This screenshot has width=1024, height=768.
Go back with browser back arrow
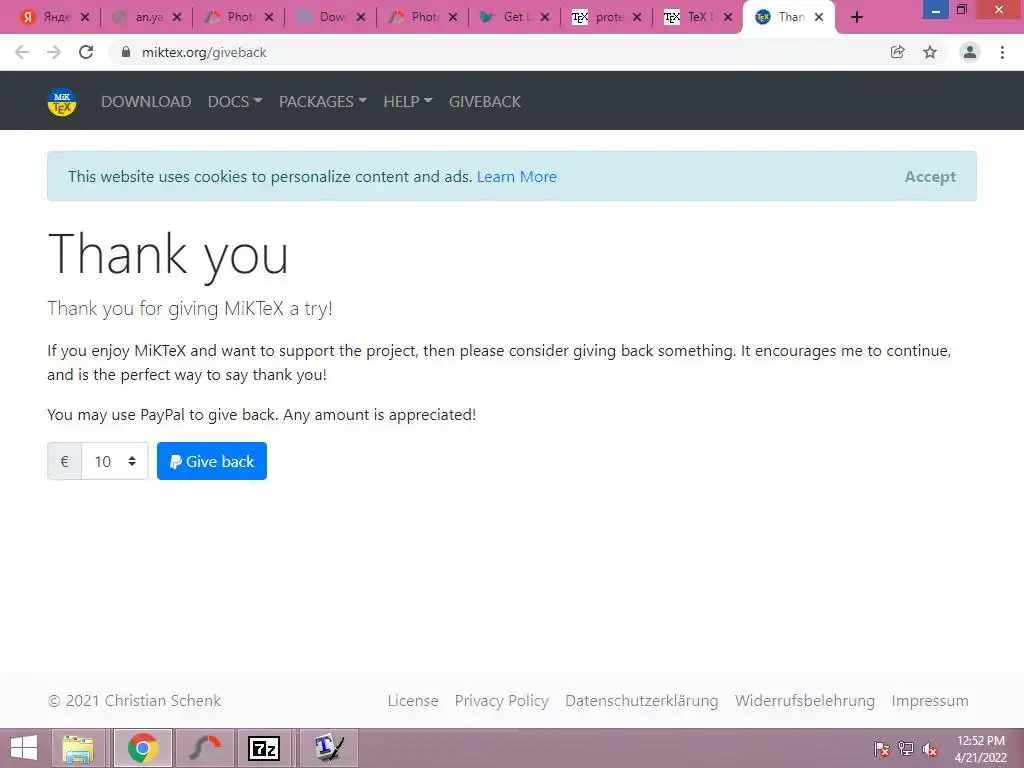(22, 52)
